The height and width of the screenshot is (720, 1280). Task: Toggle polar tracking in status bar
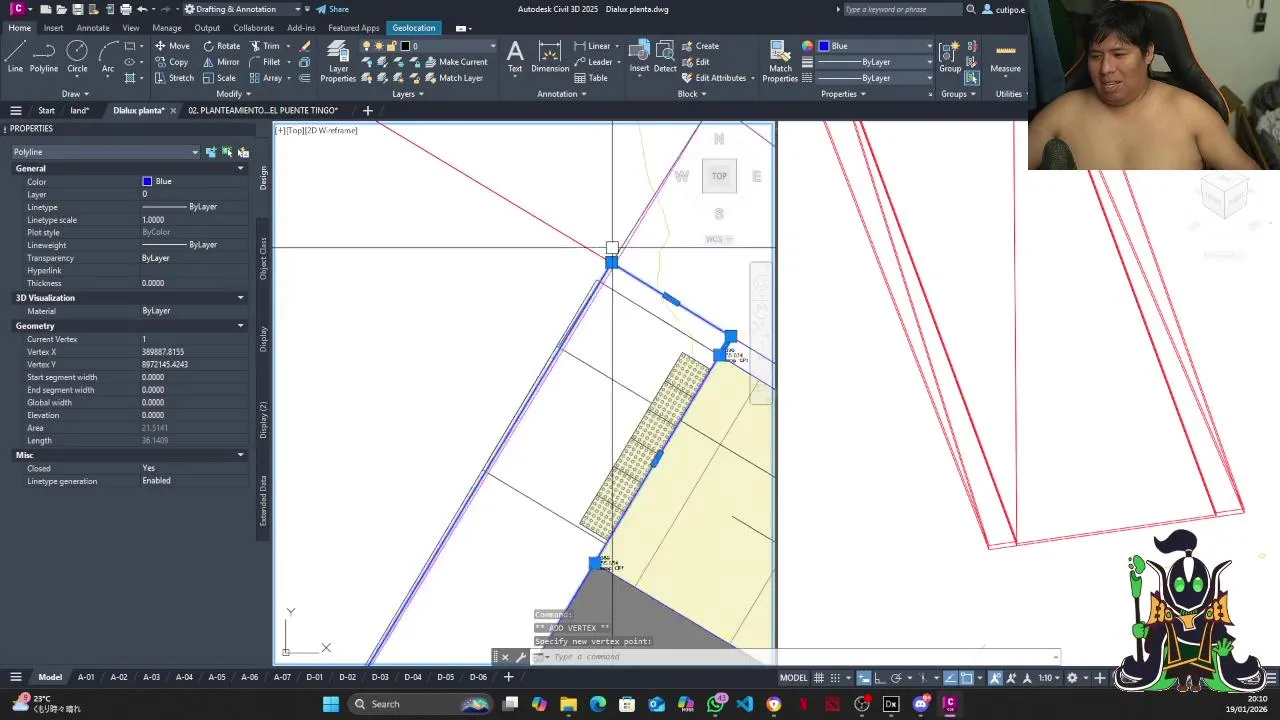pos(896,677)
